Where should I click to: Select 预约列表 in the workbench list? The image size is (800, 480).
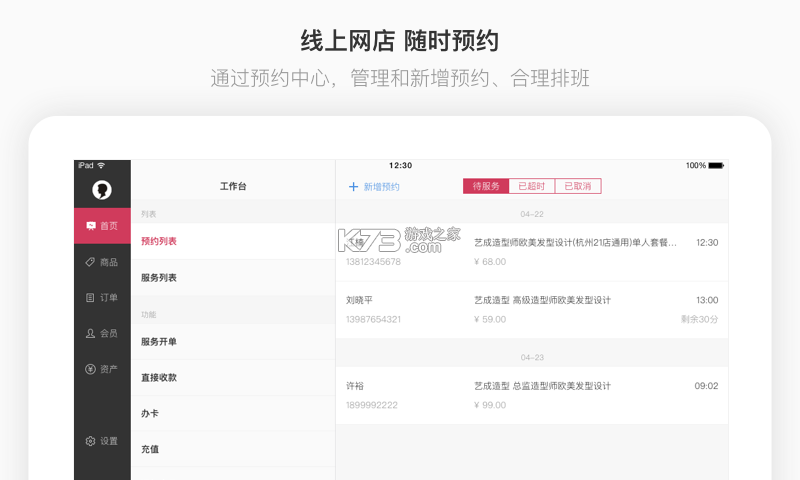[233, 241]
